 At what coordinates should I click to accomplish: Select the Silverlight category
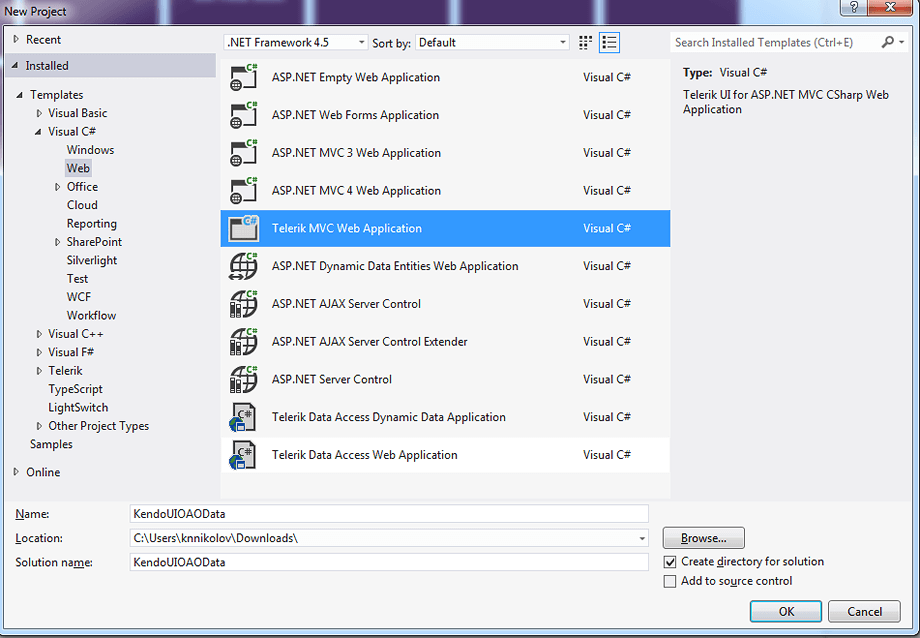(92, 260)
